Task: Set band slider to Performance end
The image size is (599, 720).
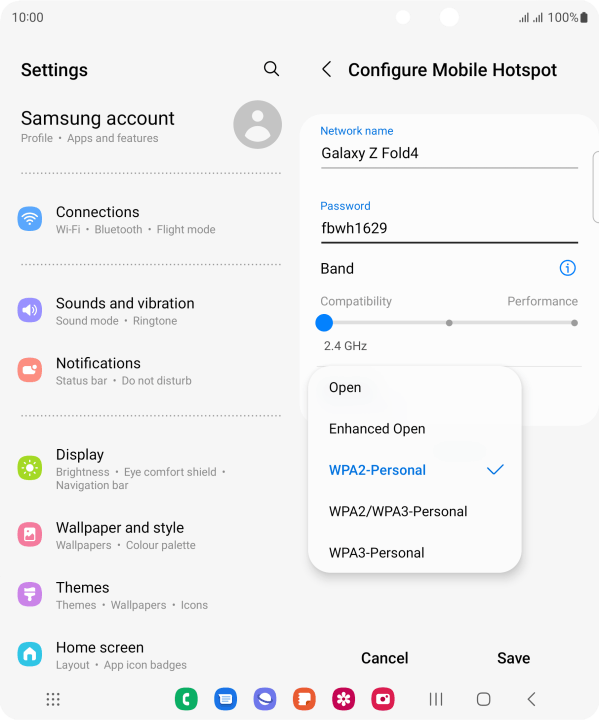Action: (x=574, y=323)
